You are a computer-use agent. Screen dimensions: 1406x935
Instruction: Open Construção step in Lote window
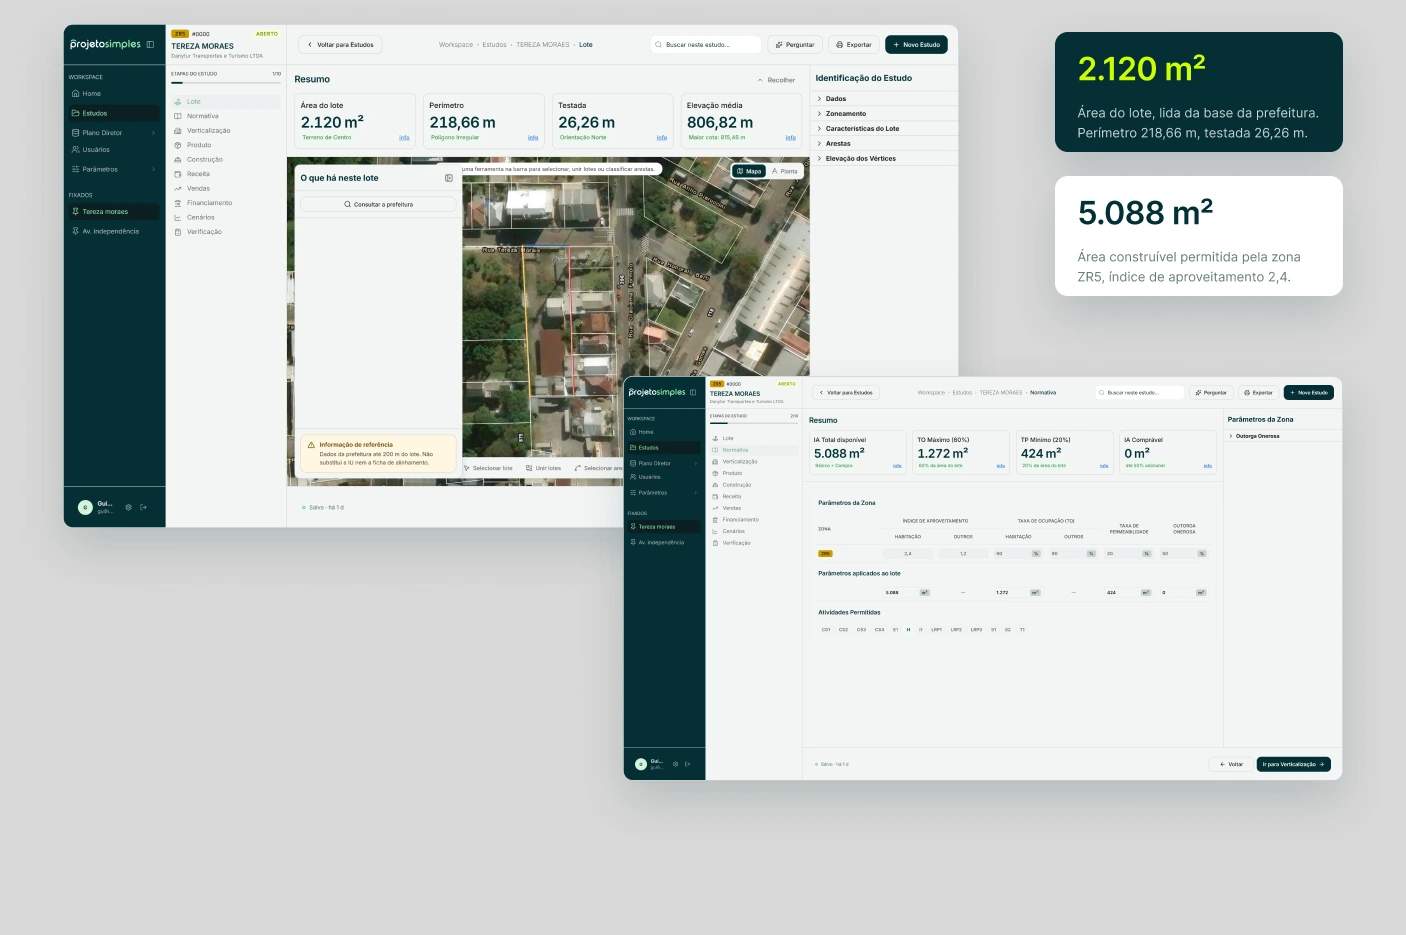point(225,160)
